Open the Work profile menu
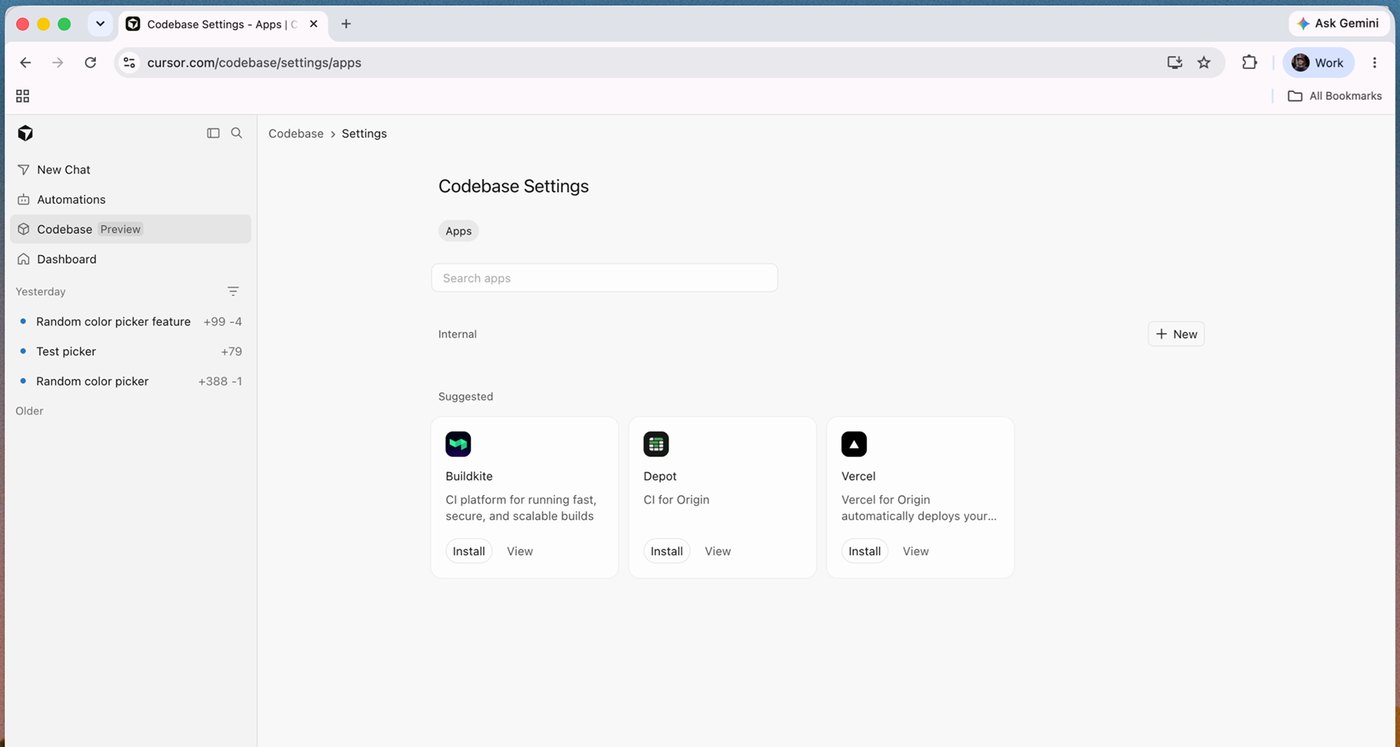 (1318, 62)
